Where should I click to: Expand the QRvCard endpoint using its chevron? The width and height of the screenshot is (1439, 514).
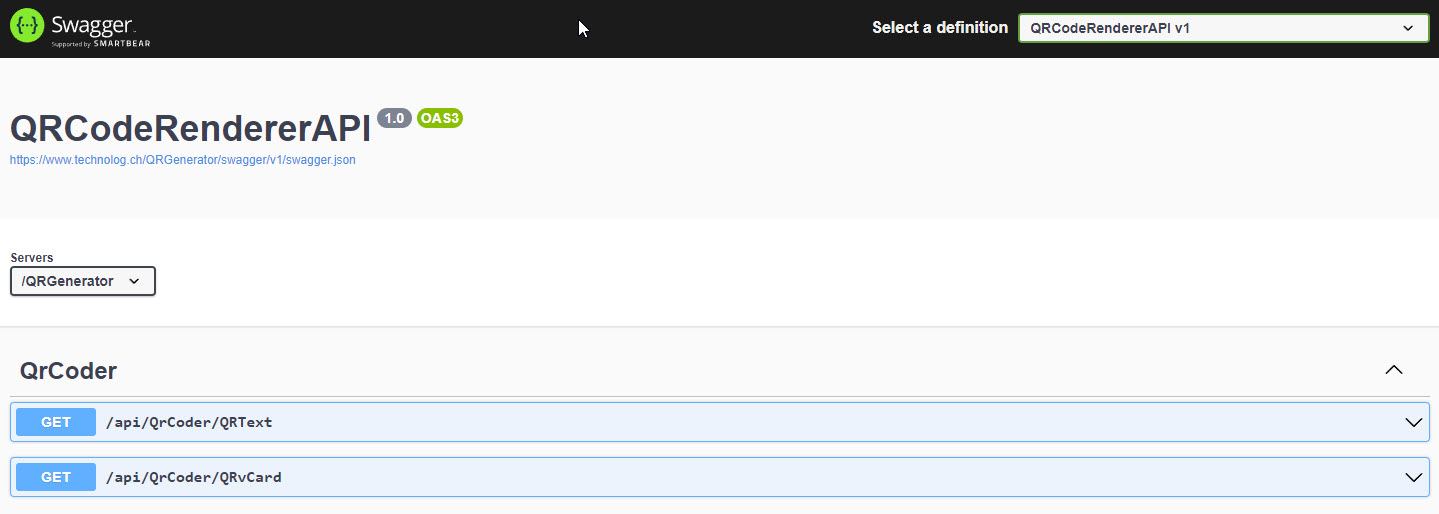1414,477
